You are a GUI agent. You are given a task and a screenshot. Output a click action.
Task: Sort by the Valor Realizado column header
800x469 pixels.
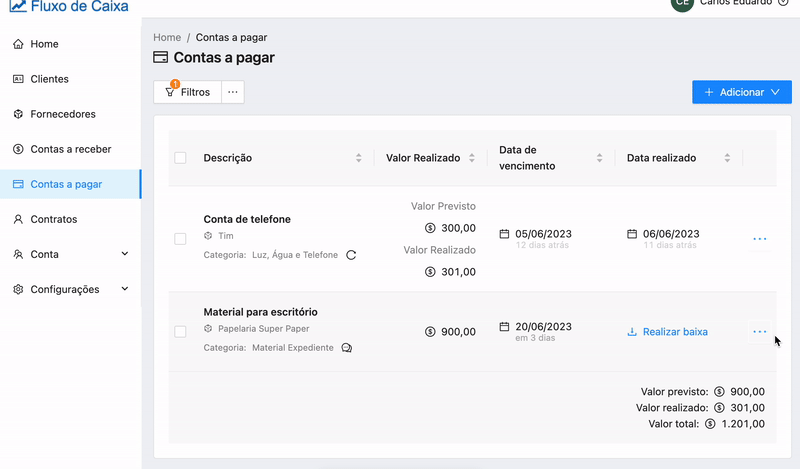pyautogui.click(x=423, y=158)
